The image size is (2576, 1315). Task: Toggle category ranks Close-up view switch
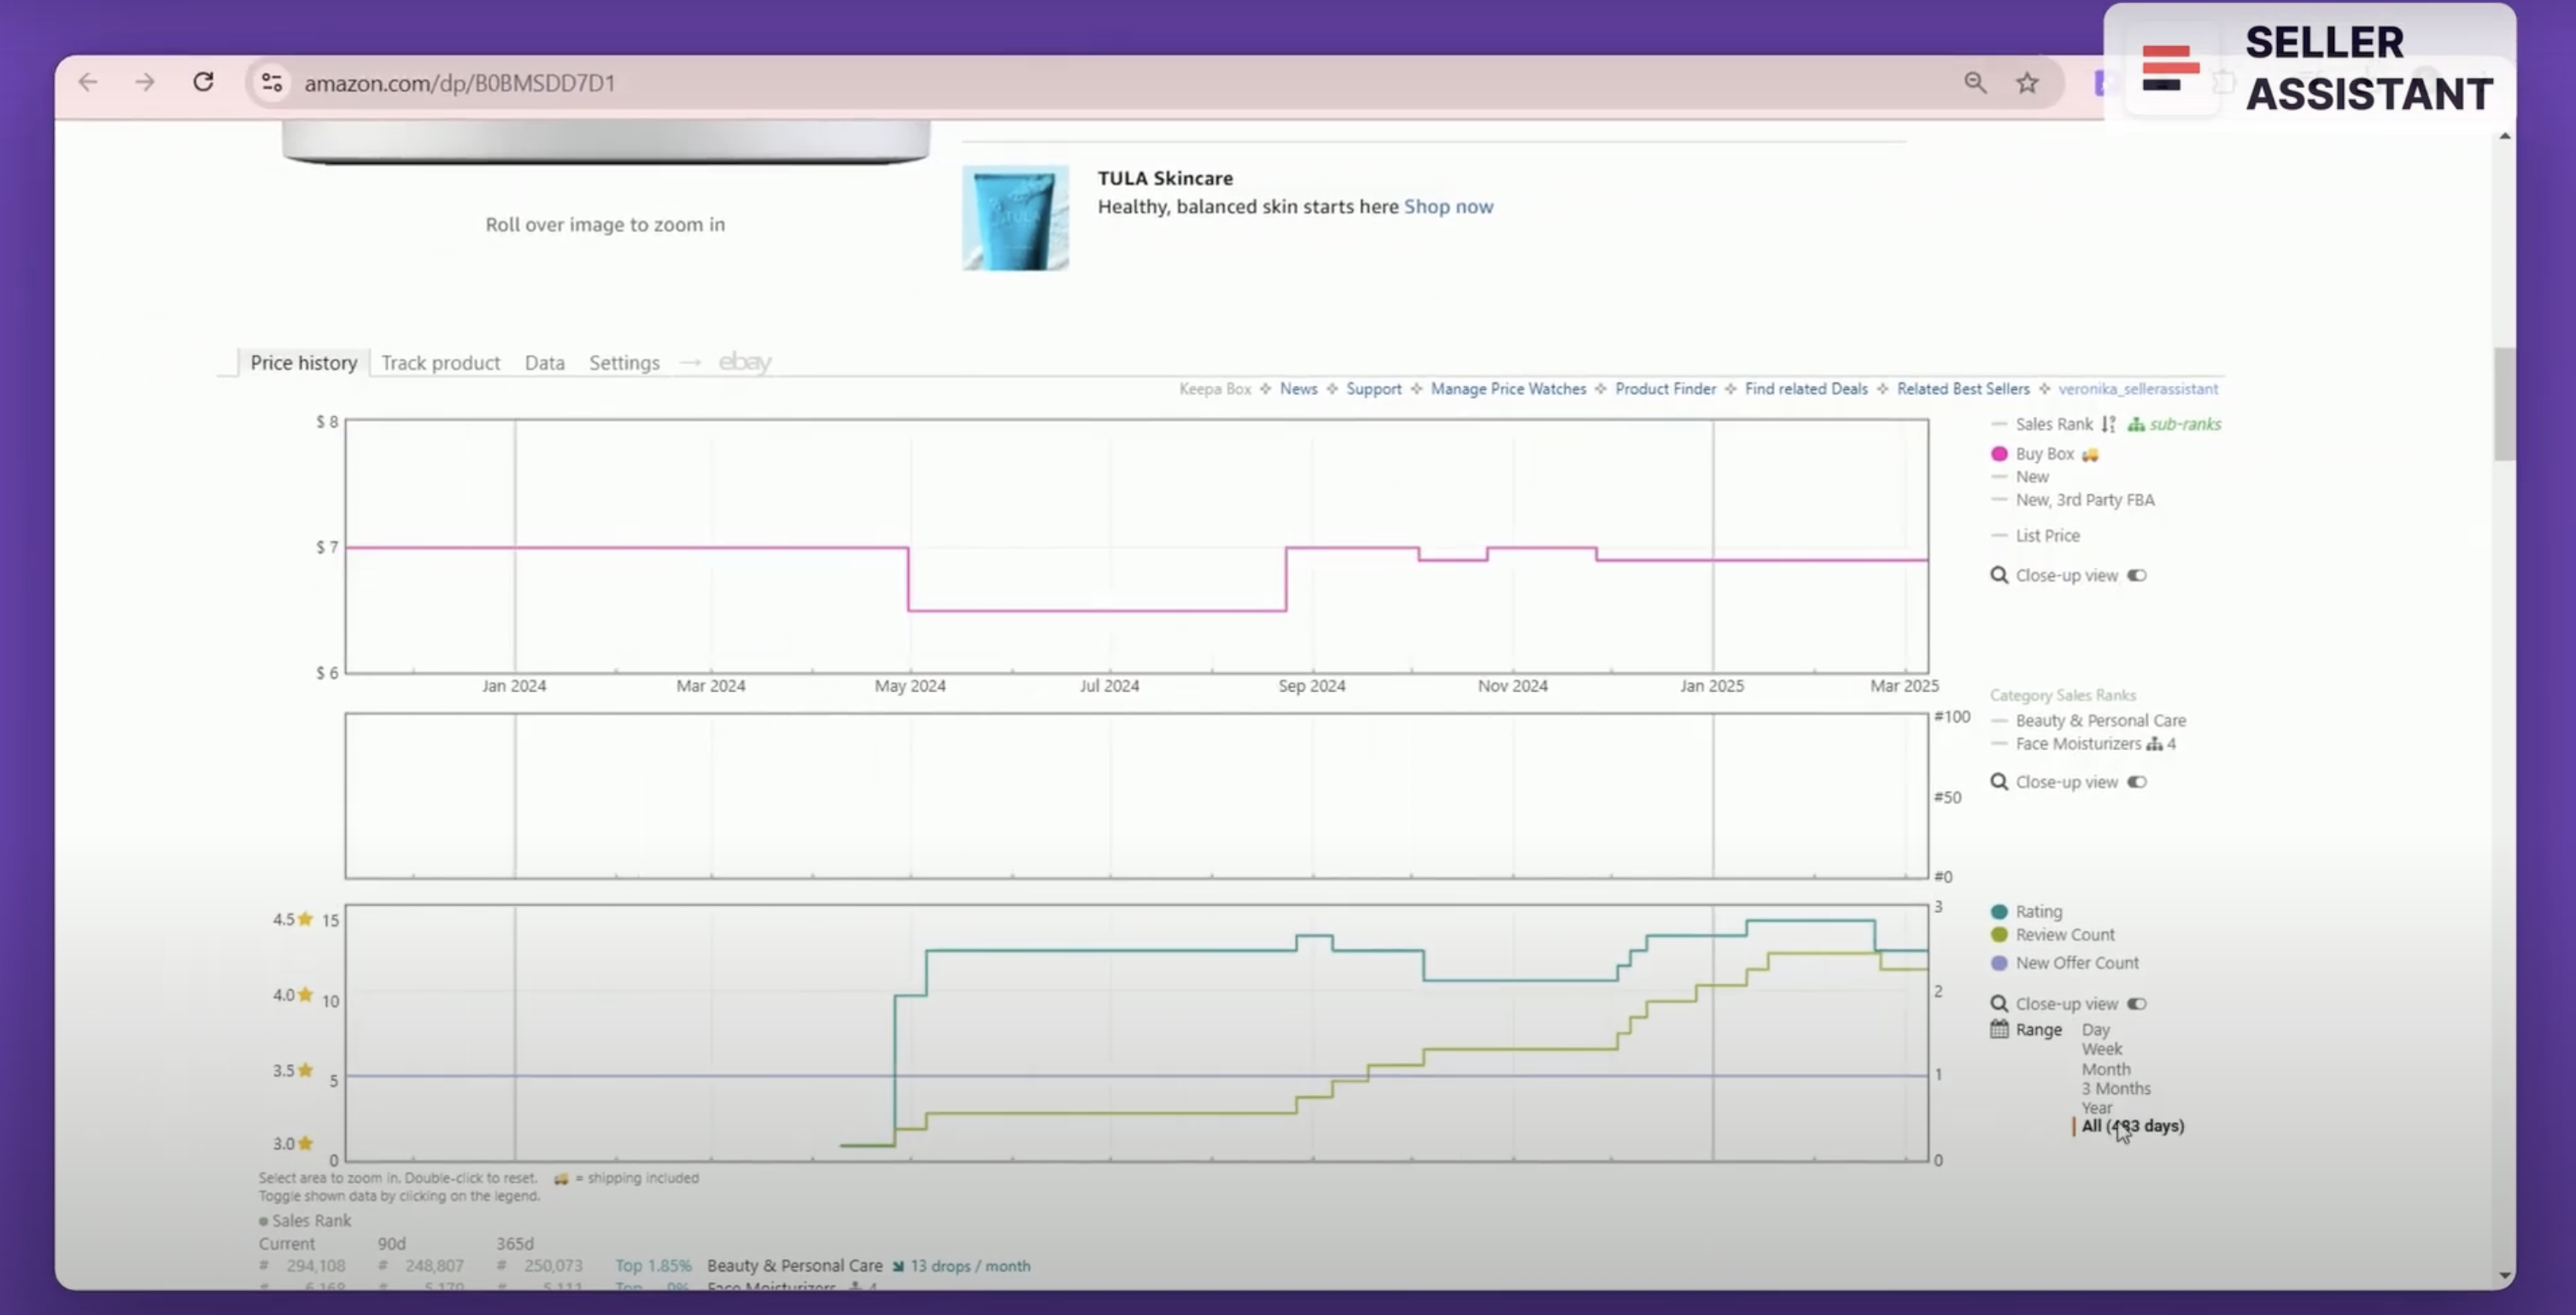[2137, 782]
